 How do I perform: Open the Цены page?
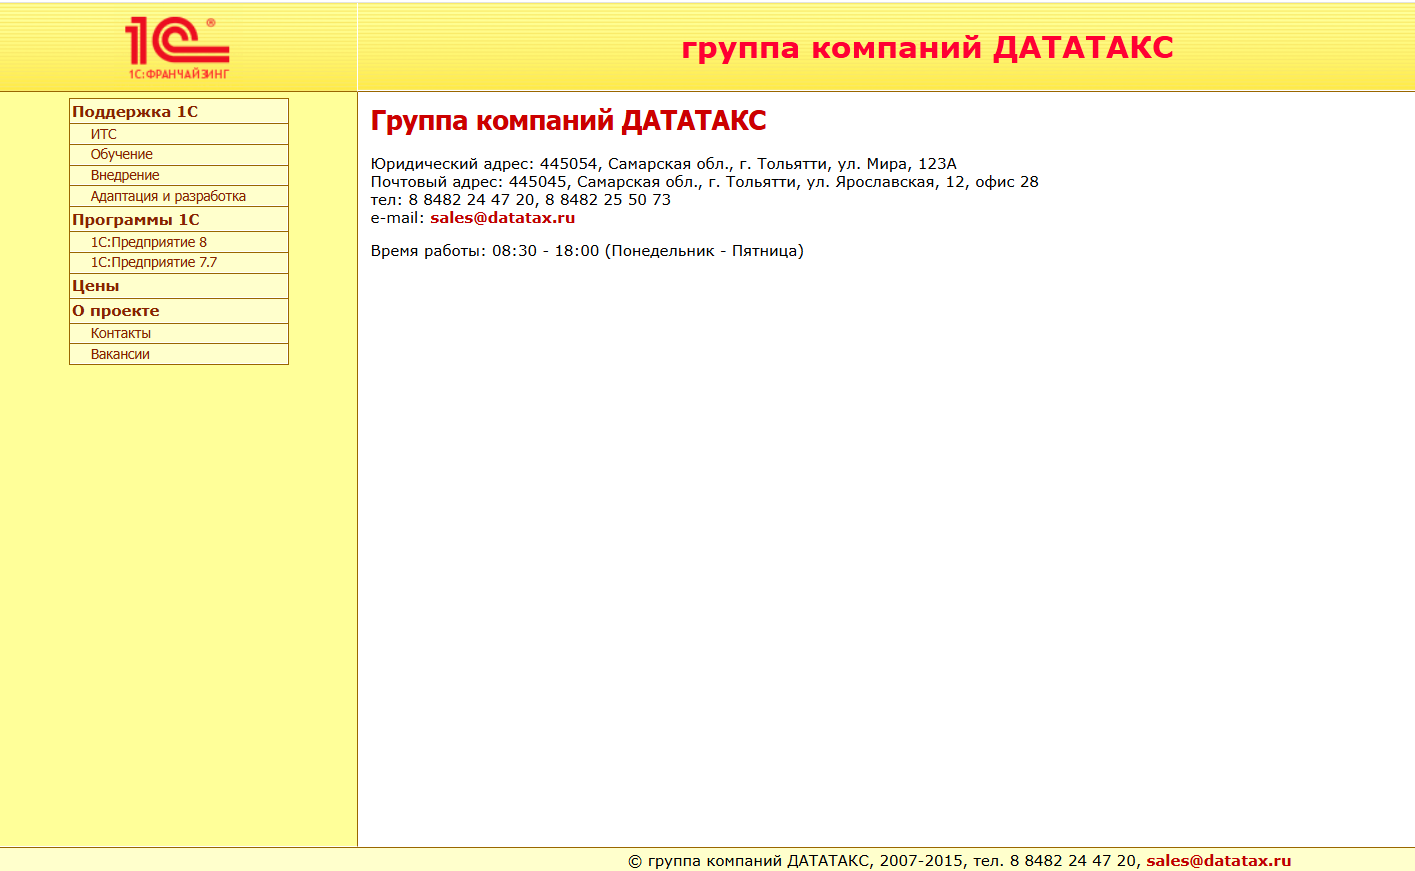(96, 286)
